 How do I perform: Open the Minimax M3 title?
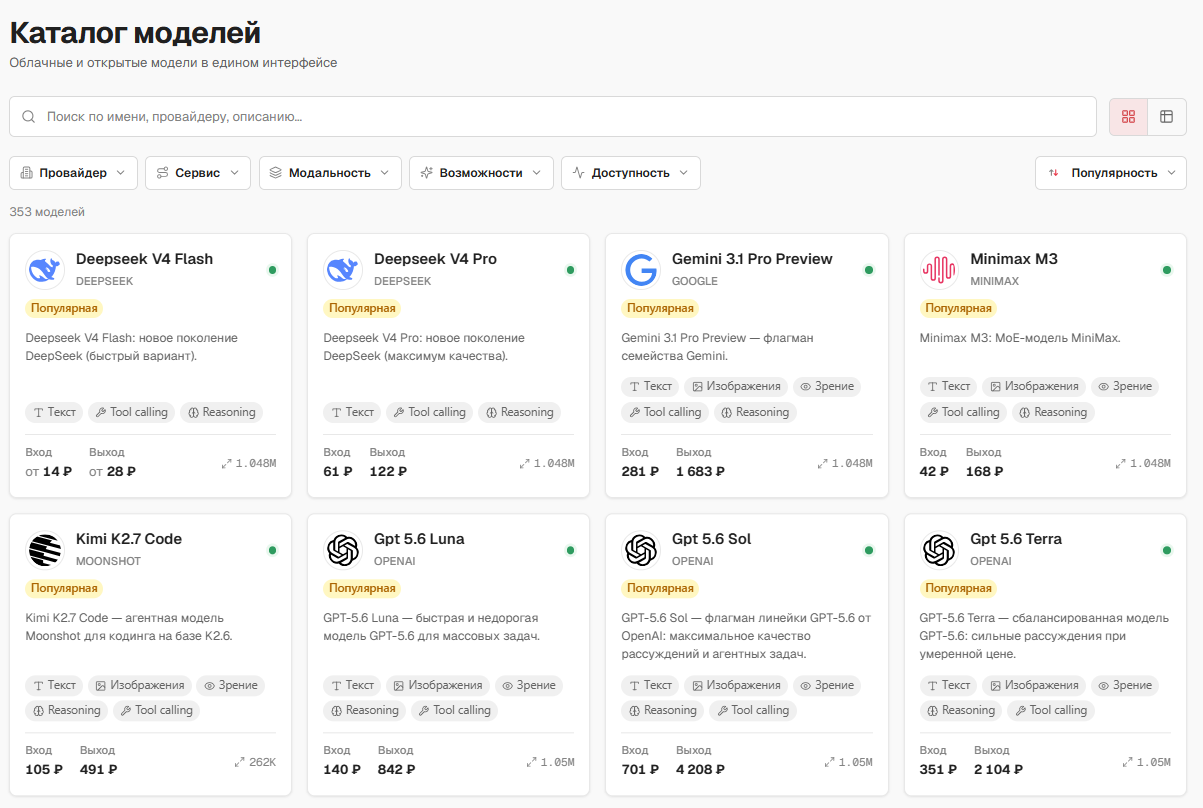point(1014,259)
